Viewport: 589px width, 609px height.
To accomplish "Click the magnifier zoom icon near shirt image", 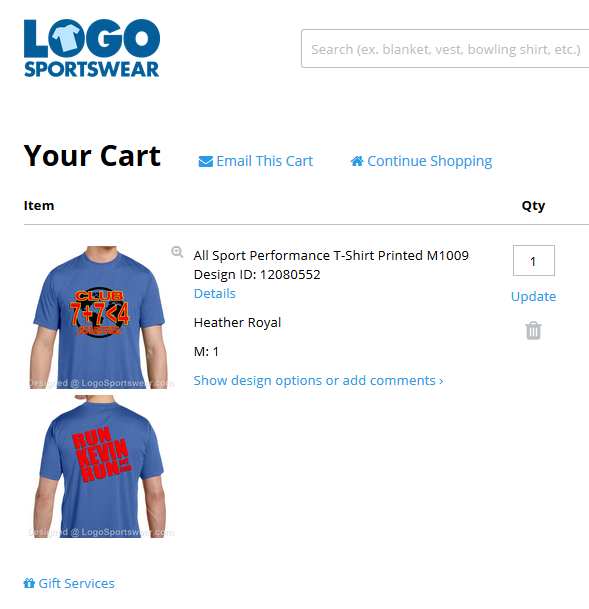I will point(177,252).
